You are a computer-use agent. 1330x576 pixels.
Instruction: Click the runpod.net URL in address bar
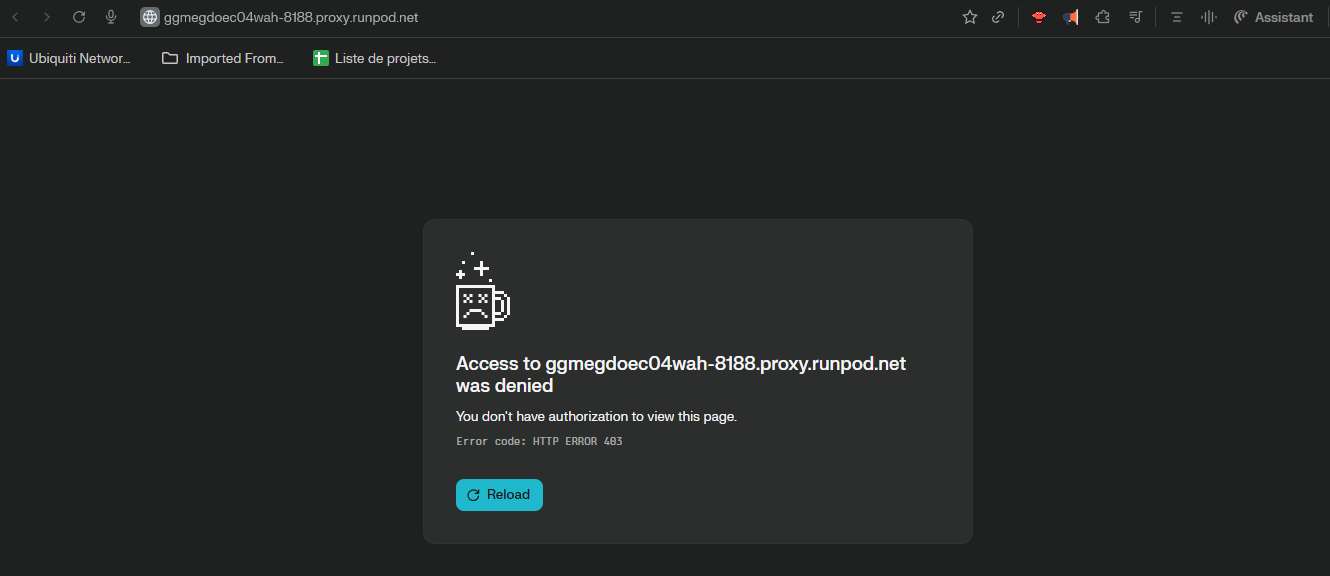pyautogui.click(x=291, y=17)
